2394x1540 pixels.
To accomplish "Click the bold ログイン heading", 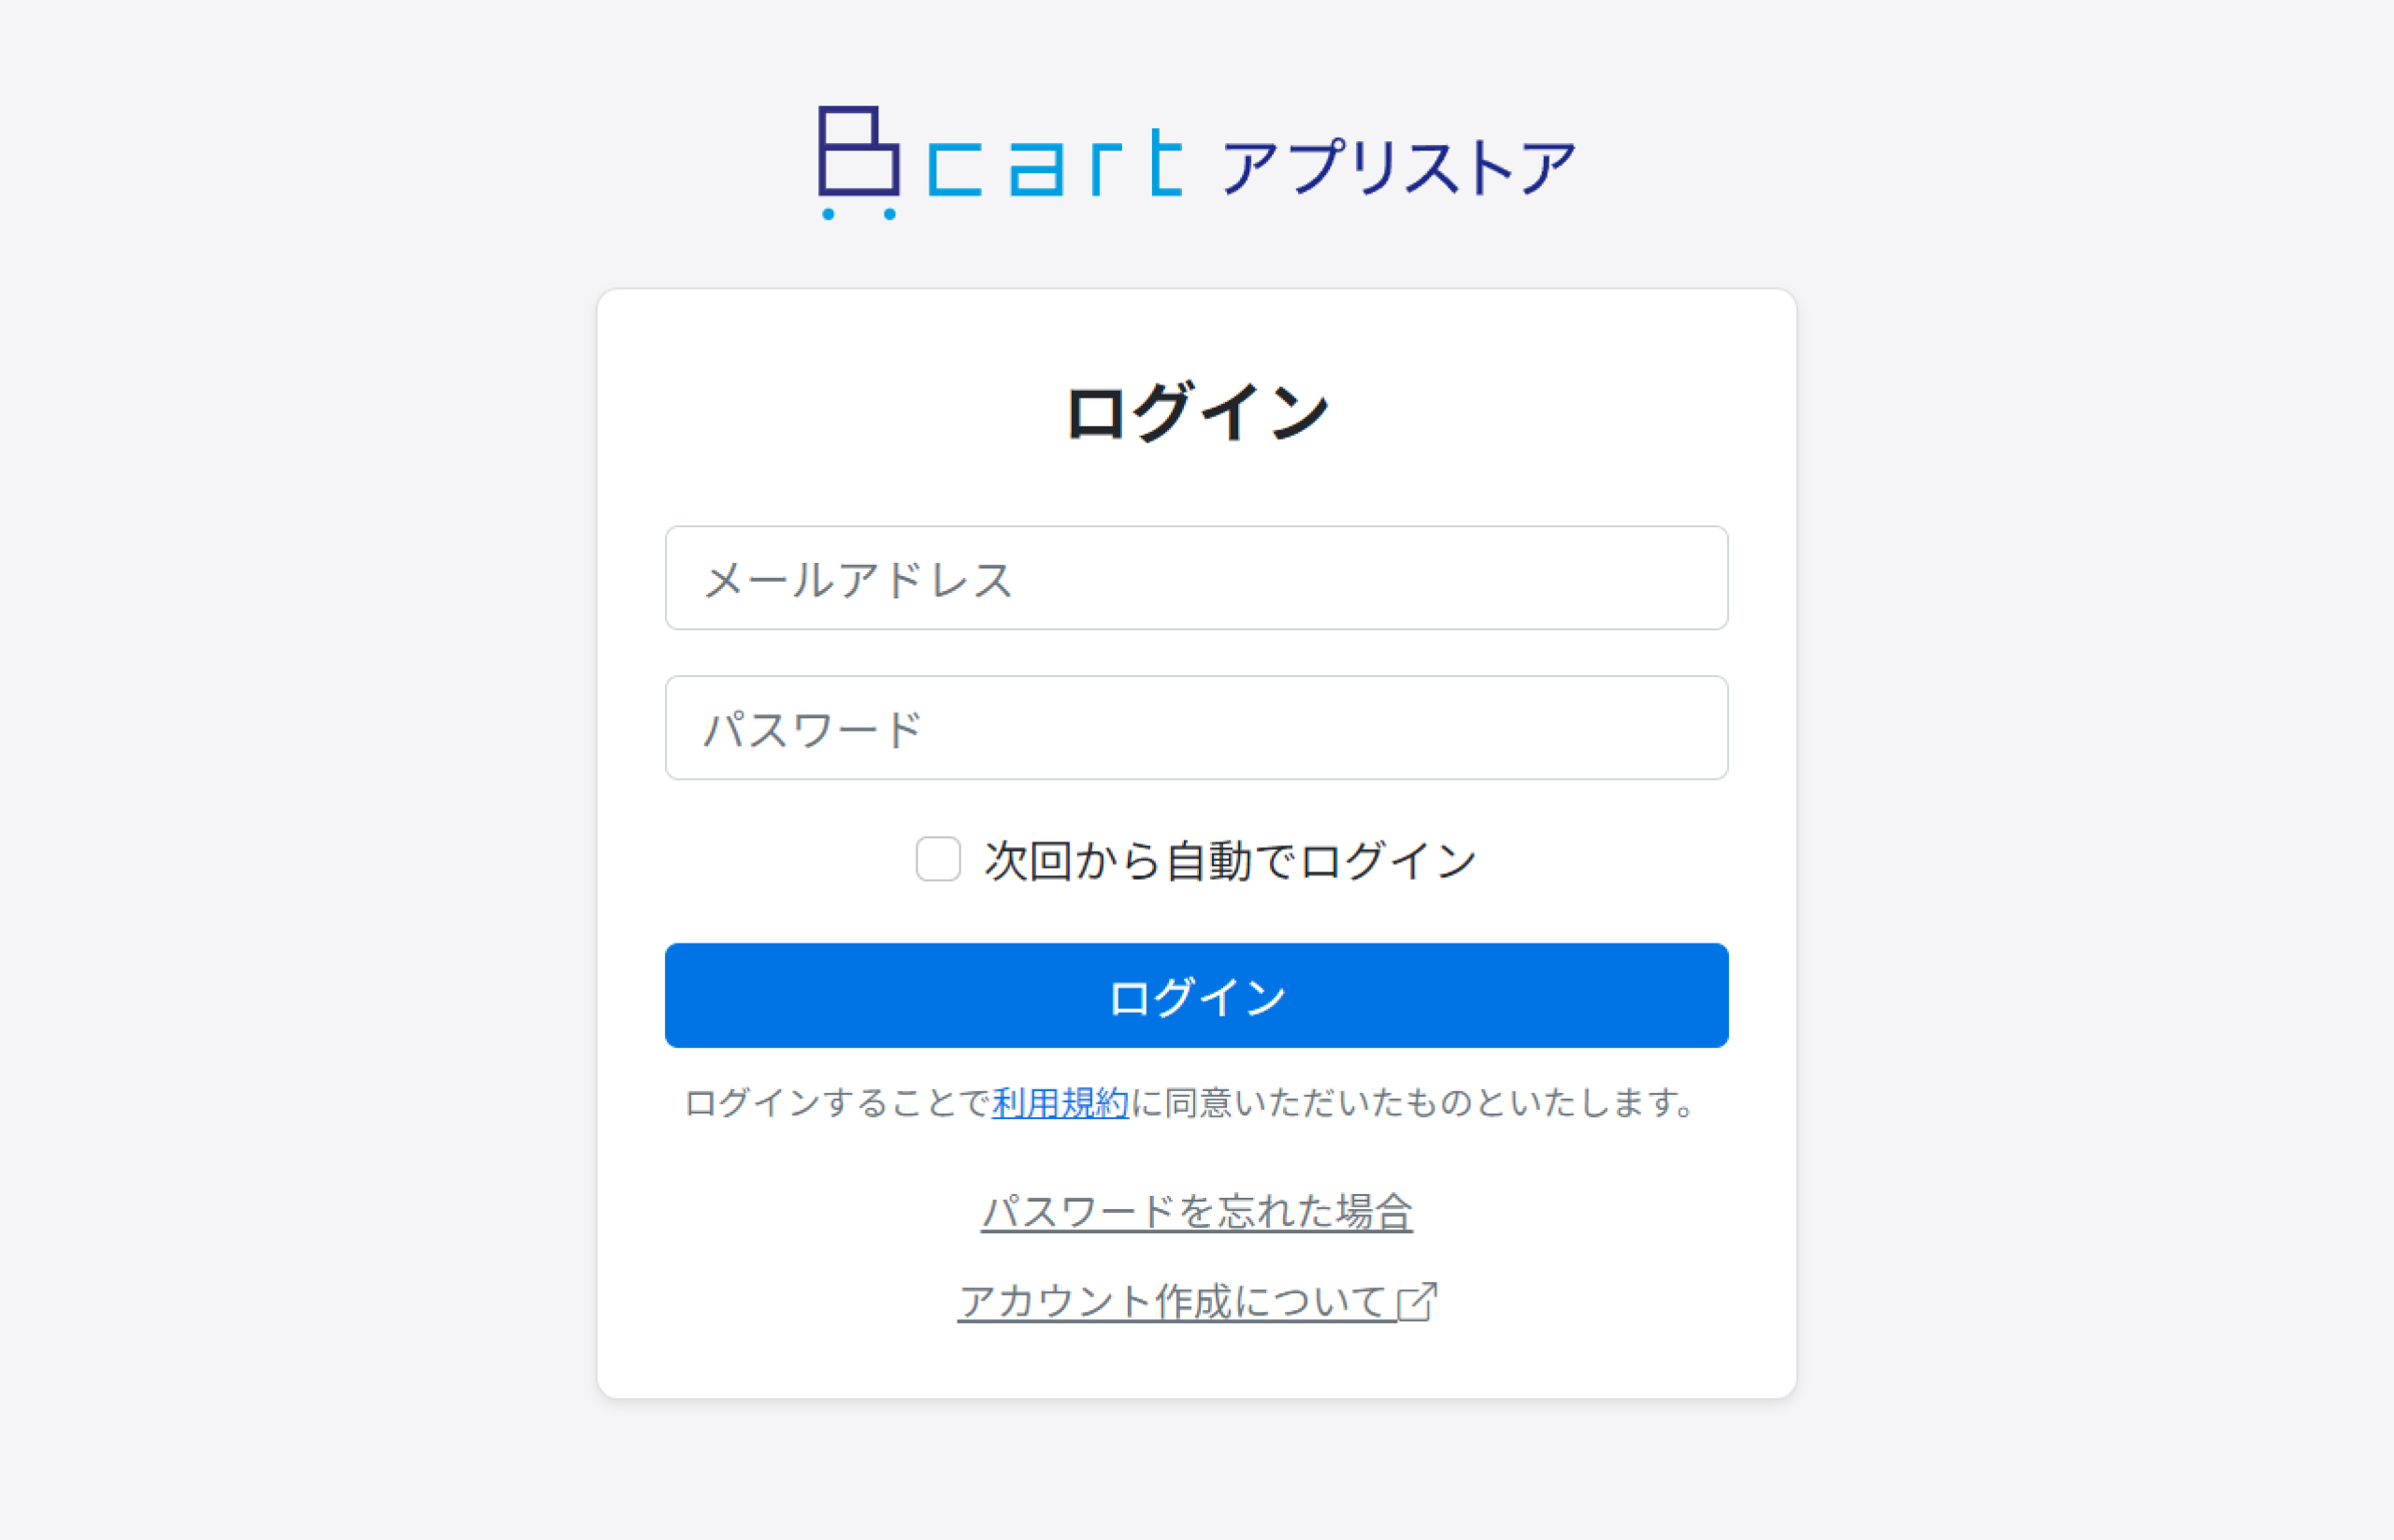I will 1196,412.
